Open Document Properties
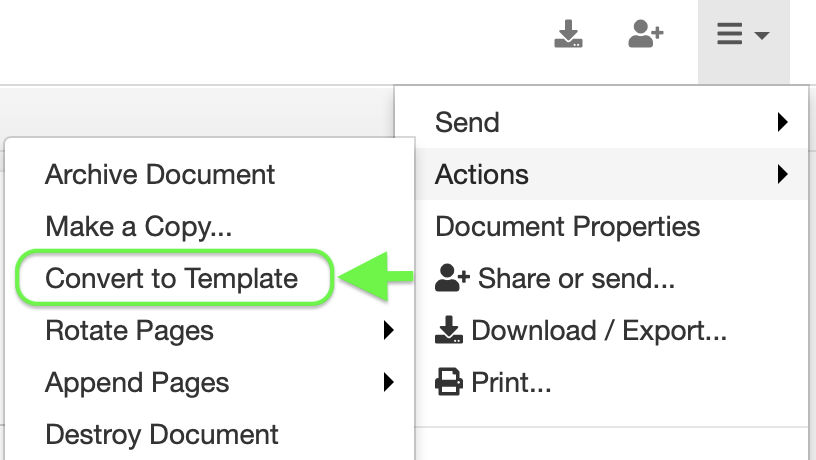 coord(567,227)
